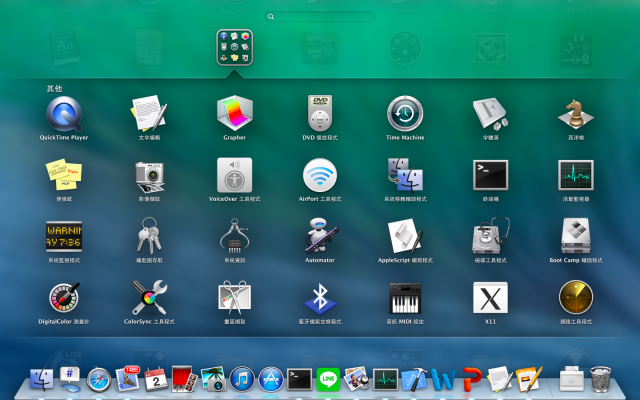This screenshot has width=640, height=400.
Task: Open the yellow Stickies notes app
Action: pyautogui.click(x=64, y=175)
